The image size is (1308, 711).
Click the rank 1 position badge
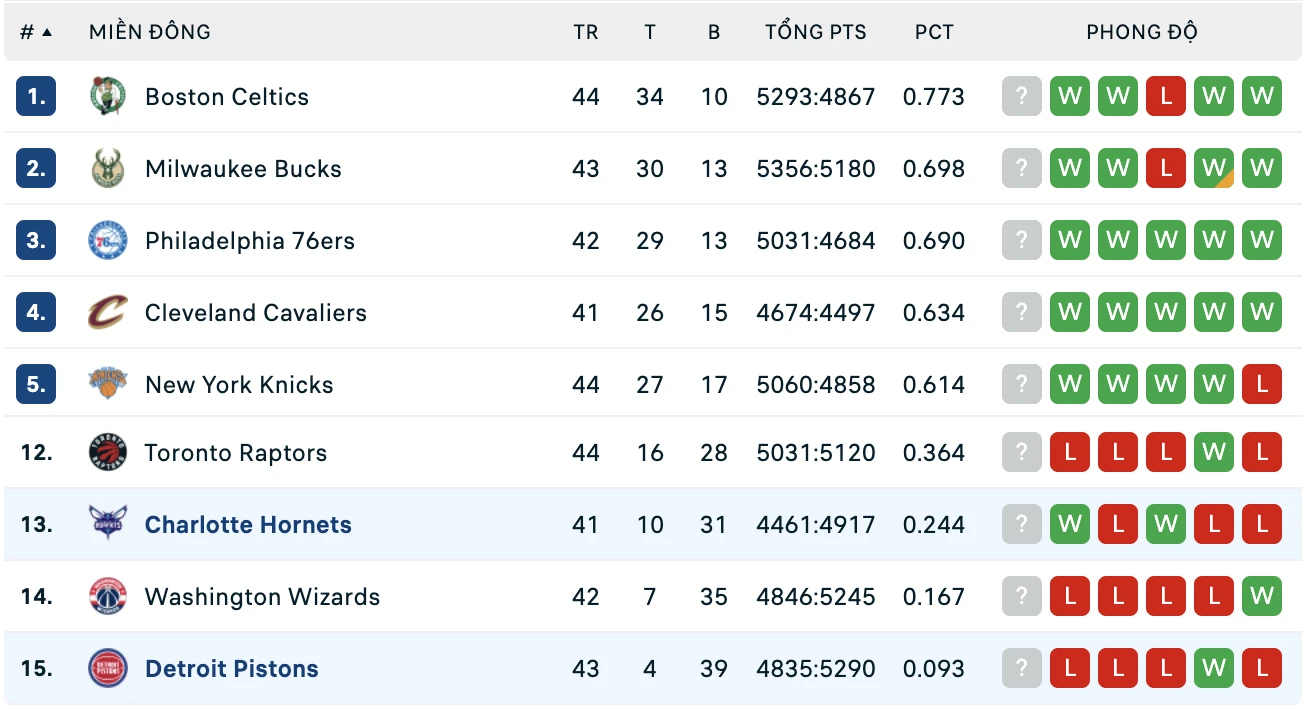click(x=36, y=97)
